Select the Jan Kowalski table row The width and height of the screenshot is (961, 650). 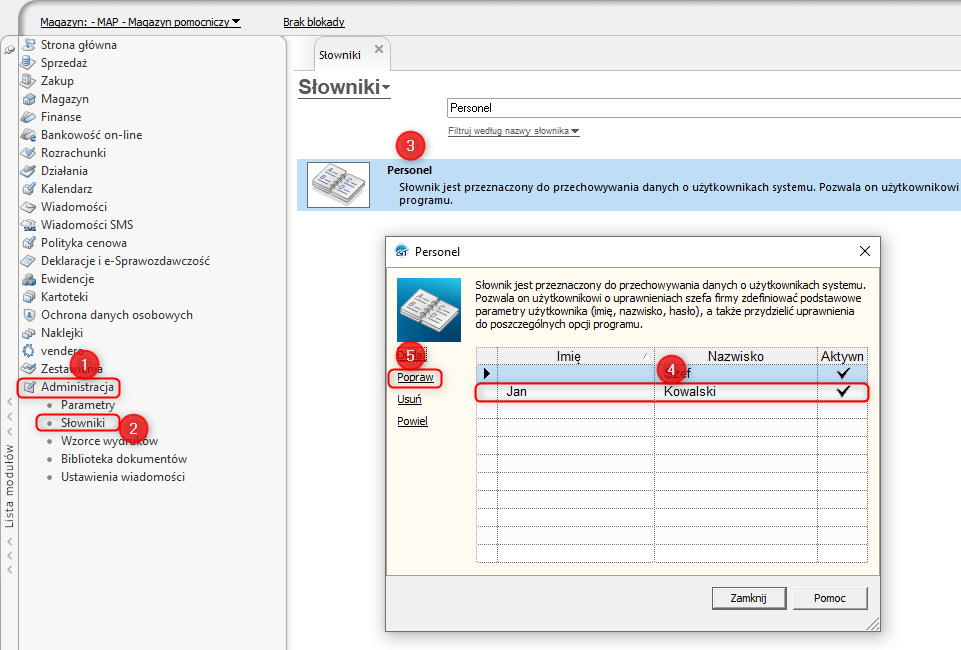(x=672, y=391)
